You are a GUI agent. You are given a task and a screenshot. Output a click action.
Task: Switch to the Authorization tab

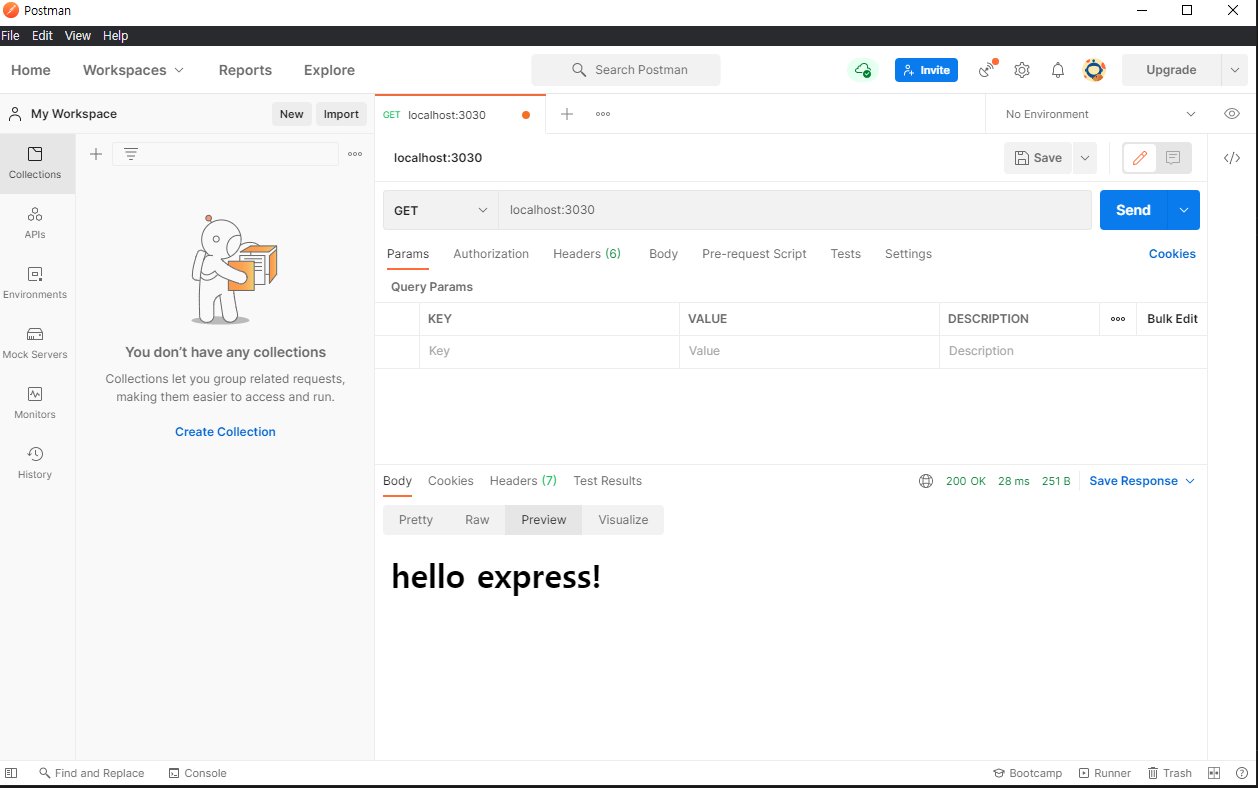[x=491, y=254]
